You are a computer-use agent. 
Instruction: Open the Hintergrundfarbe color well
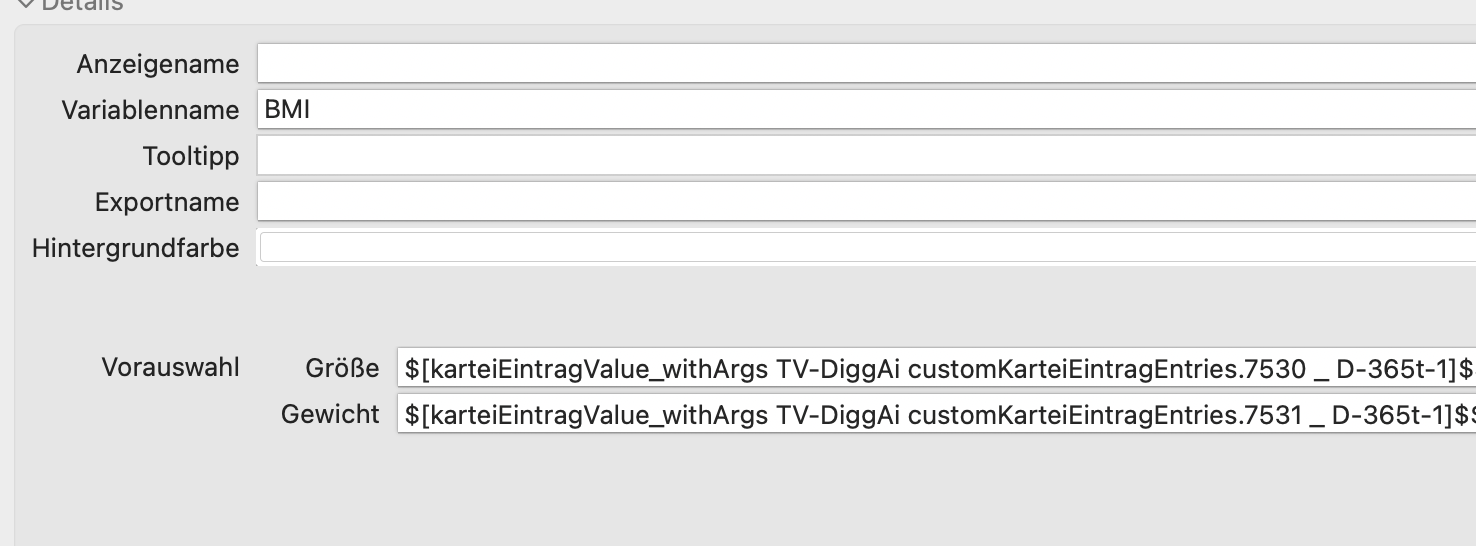(866, 248)
